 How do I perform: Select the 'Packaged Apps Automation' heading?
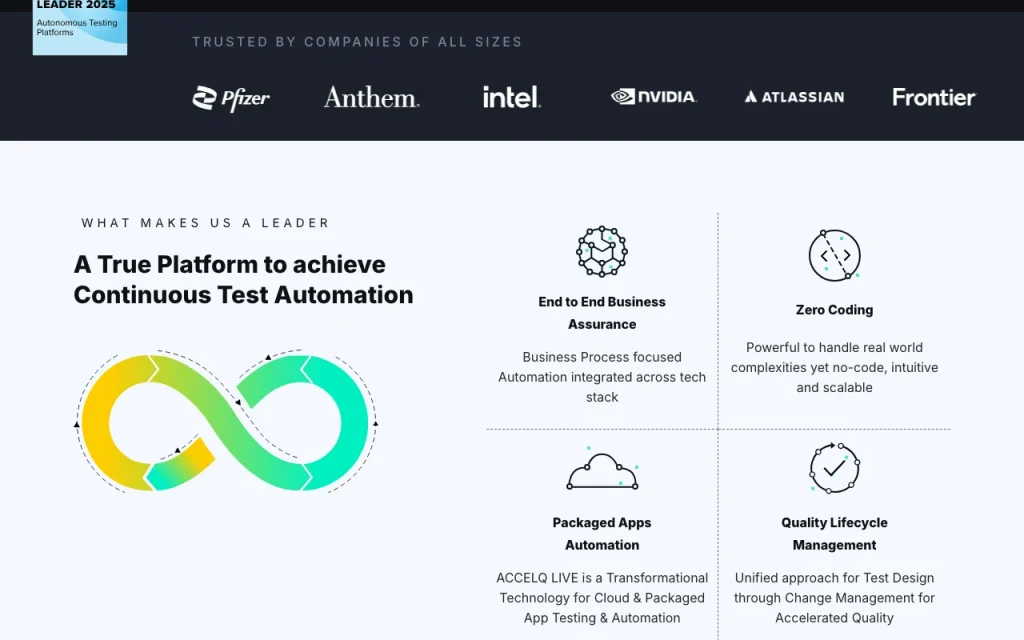pos(602,534)
